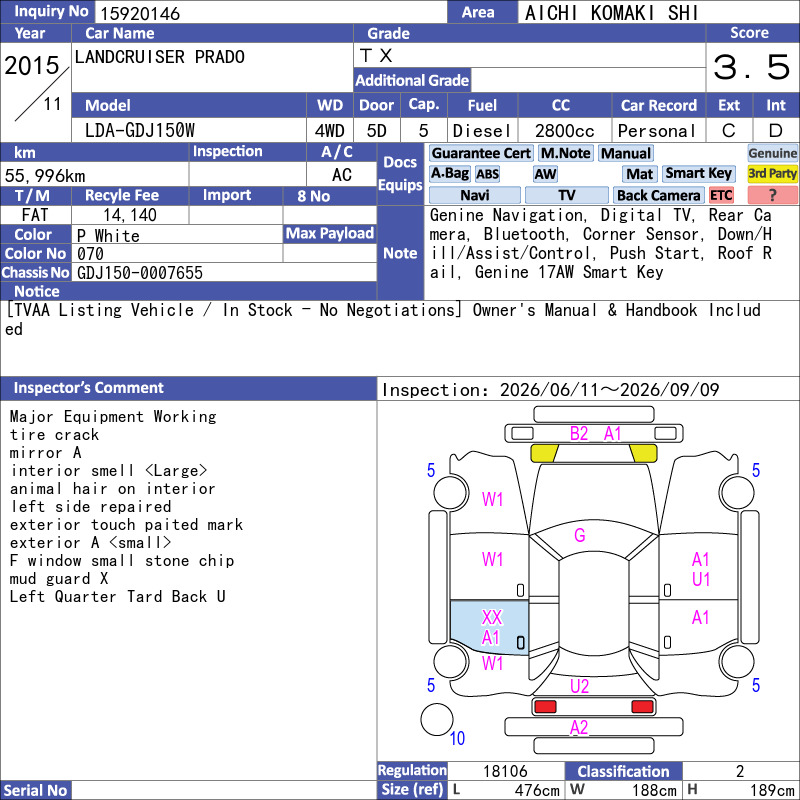Click the red left tail light
This screenshot has height=800, width=800.
[545, 707]
